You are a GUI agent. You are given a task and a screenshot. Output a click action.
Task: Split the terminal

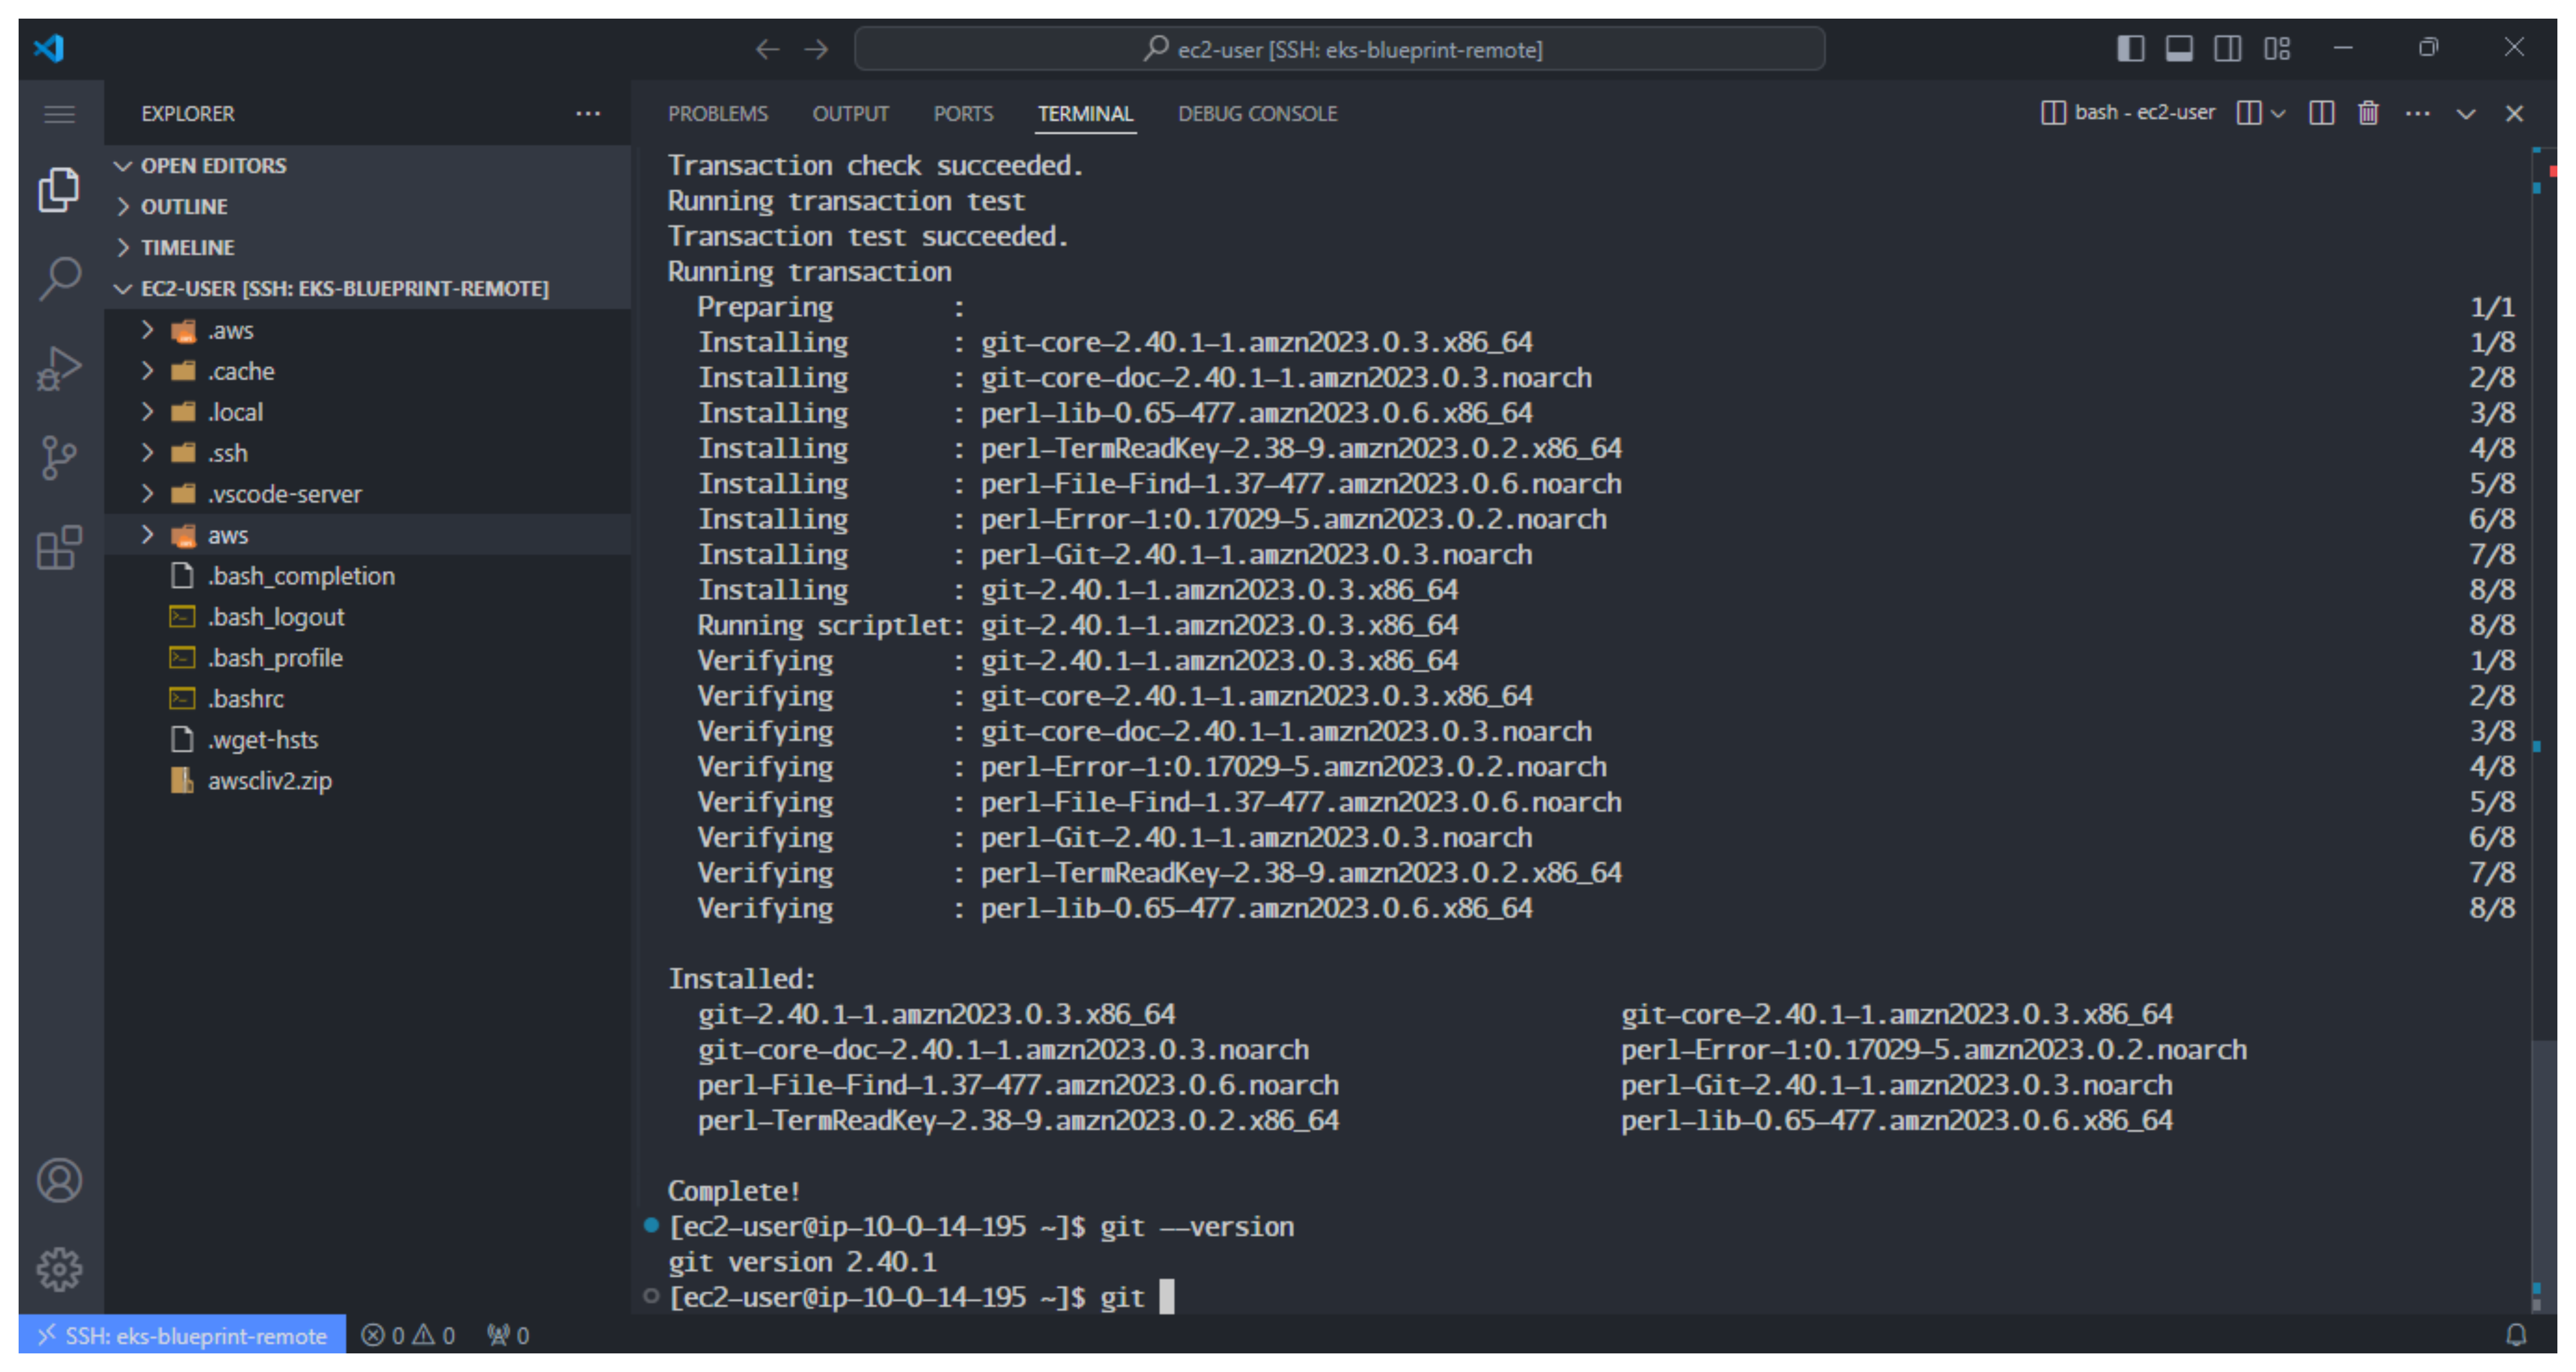coord(2321,113)
